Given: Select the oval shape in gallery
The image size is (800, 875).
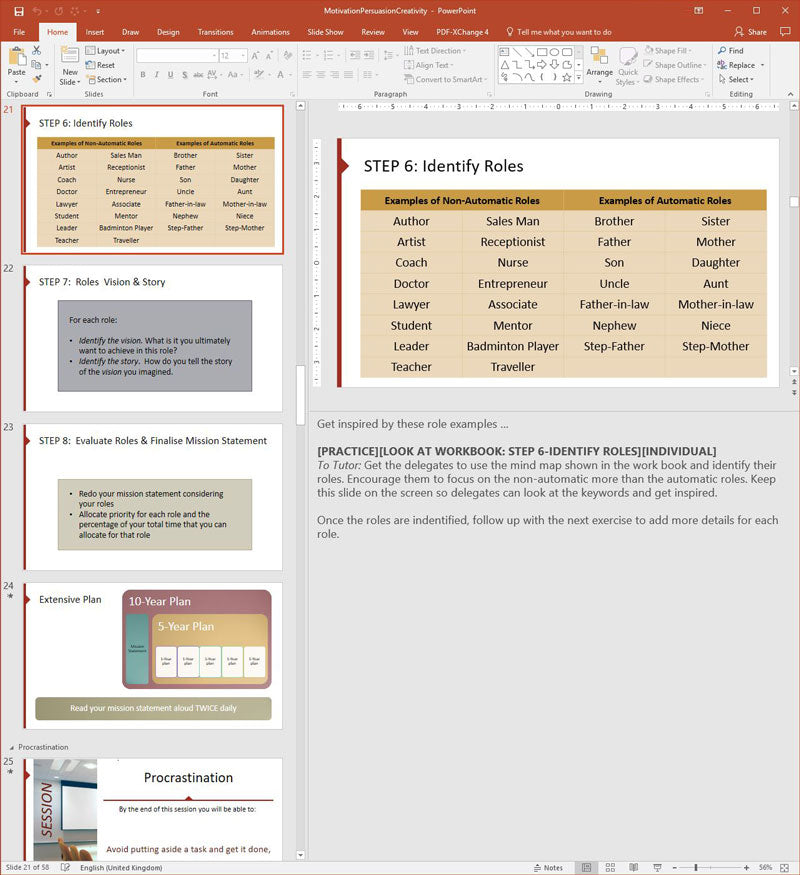Looking at the screenshot, I should (555, 52).
